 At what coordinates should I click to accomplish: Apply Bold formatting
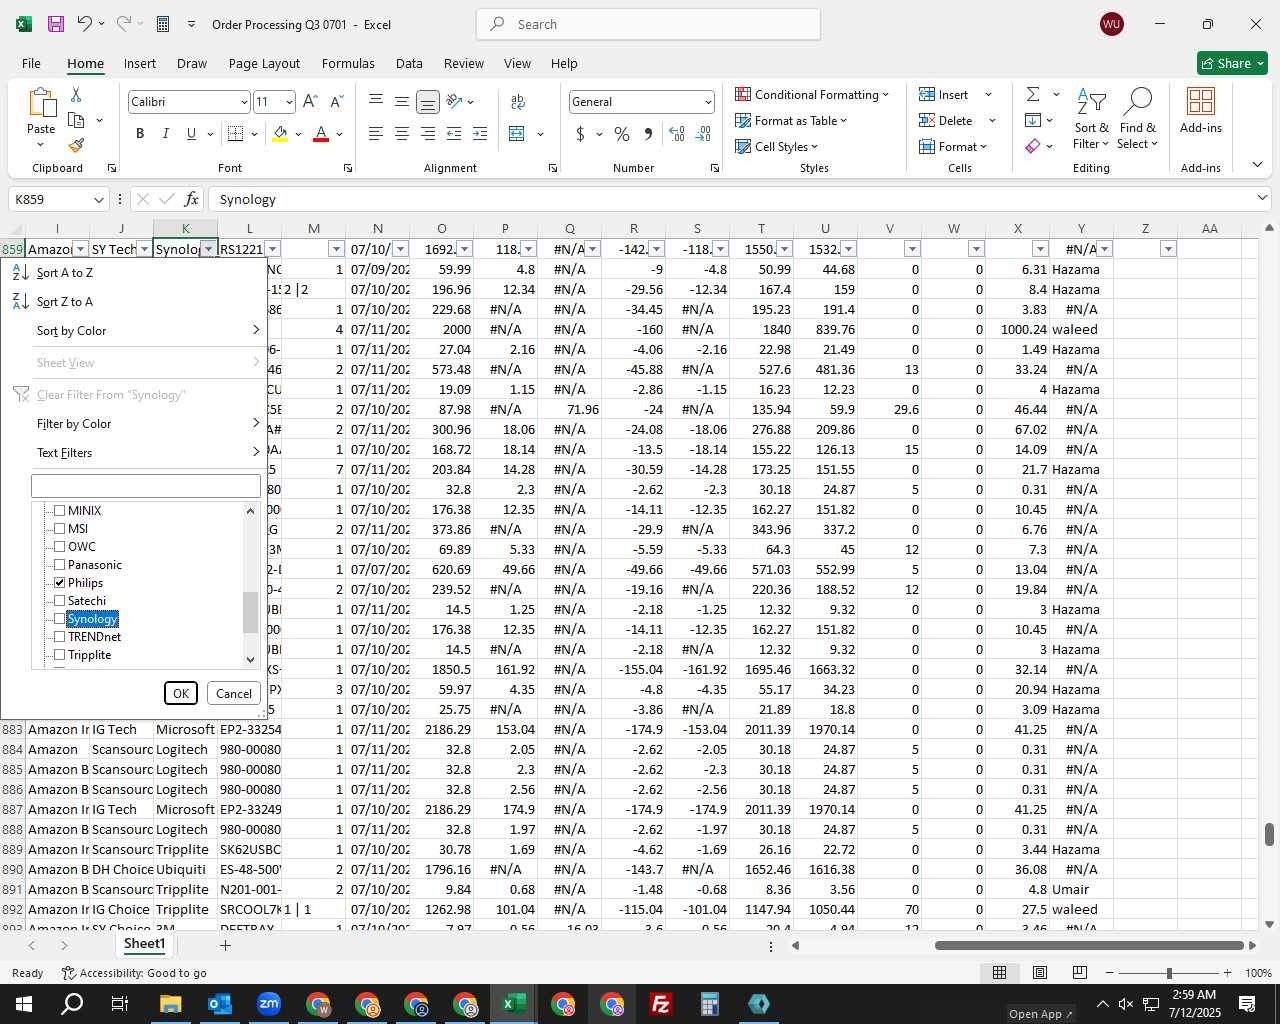[x=140, y=134]
